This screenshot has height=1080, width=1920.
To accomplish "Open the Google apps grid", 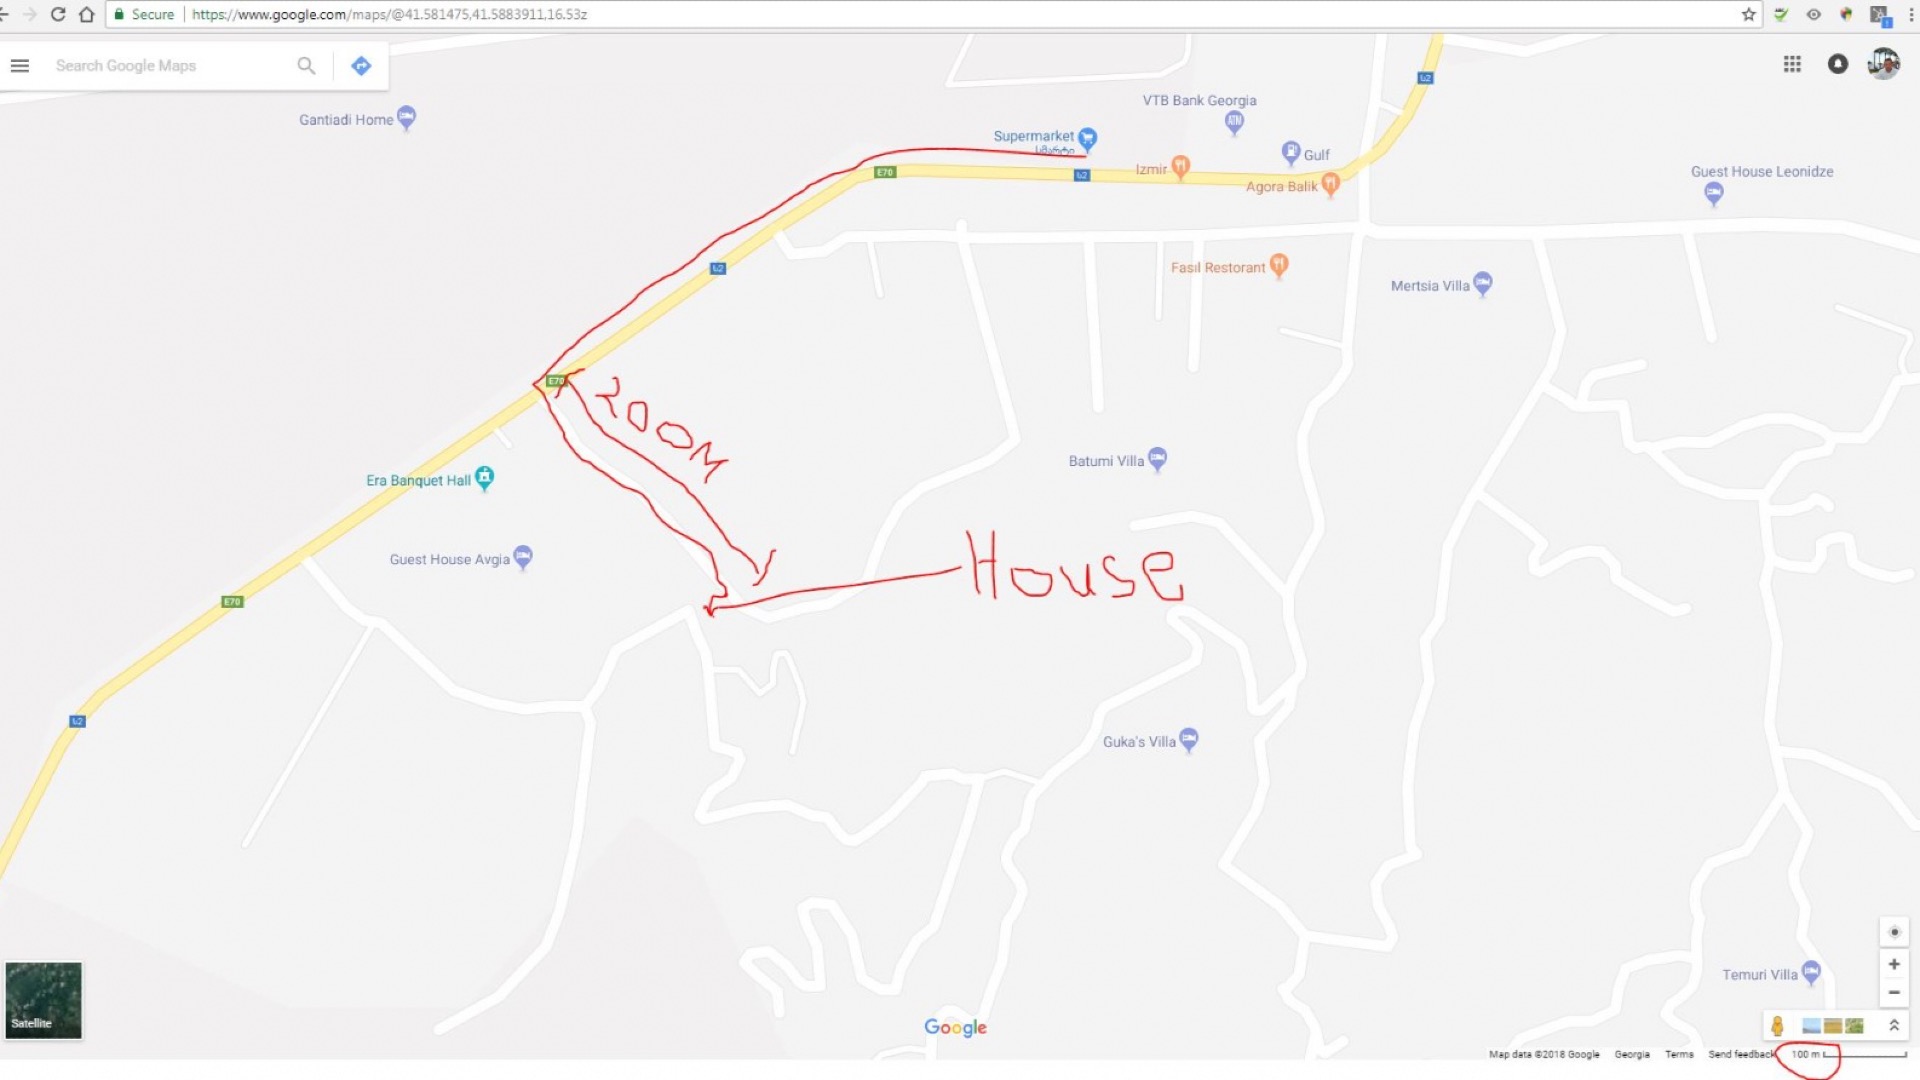I will click(x=1792, y=64).
